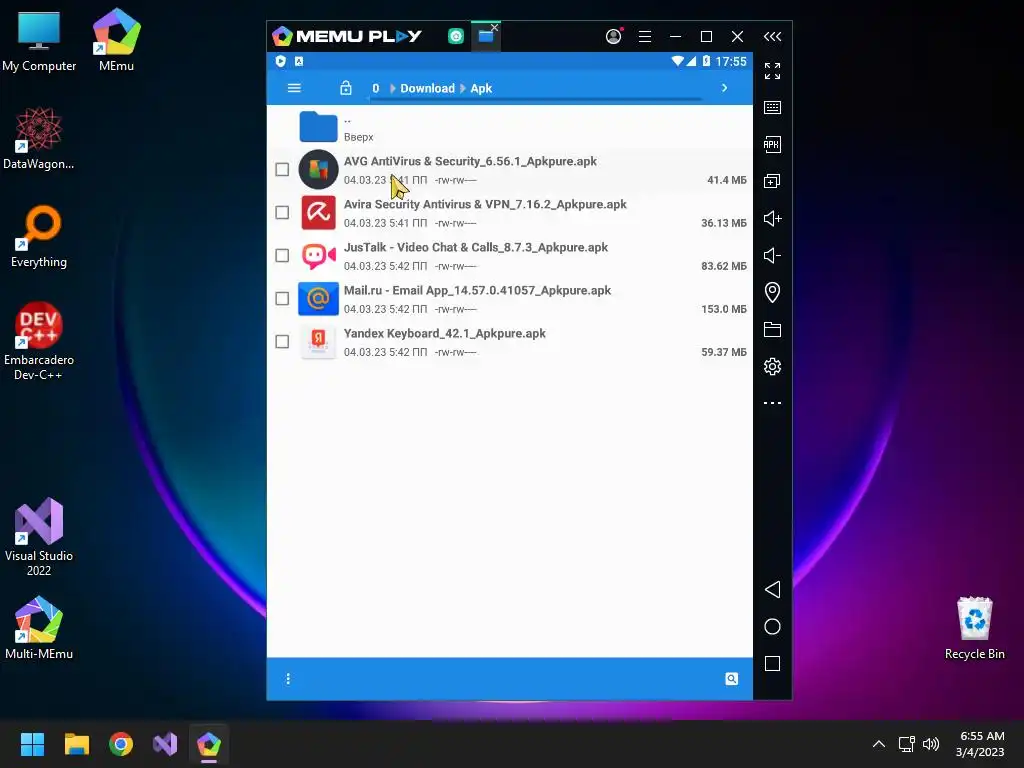Viewport: 1024px width, 768px height.
Task: Click Avira Security app icon
Action: pos(318,213)
